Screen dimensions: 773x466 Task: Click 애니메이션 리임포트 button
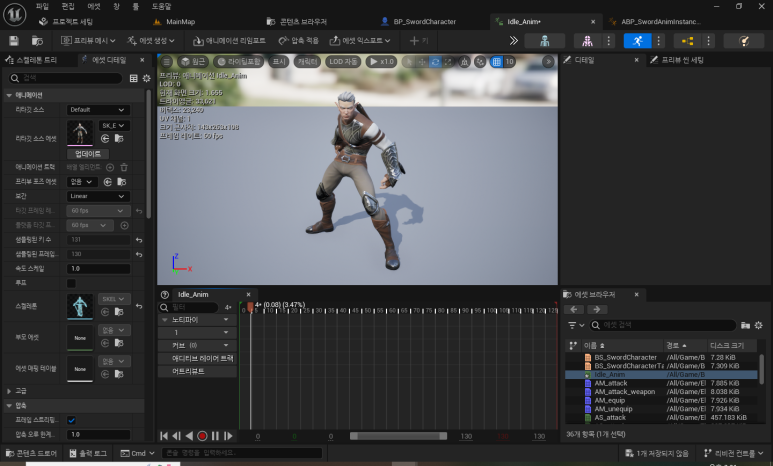pos(229,40)
